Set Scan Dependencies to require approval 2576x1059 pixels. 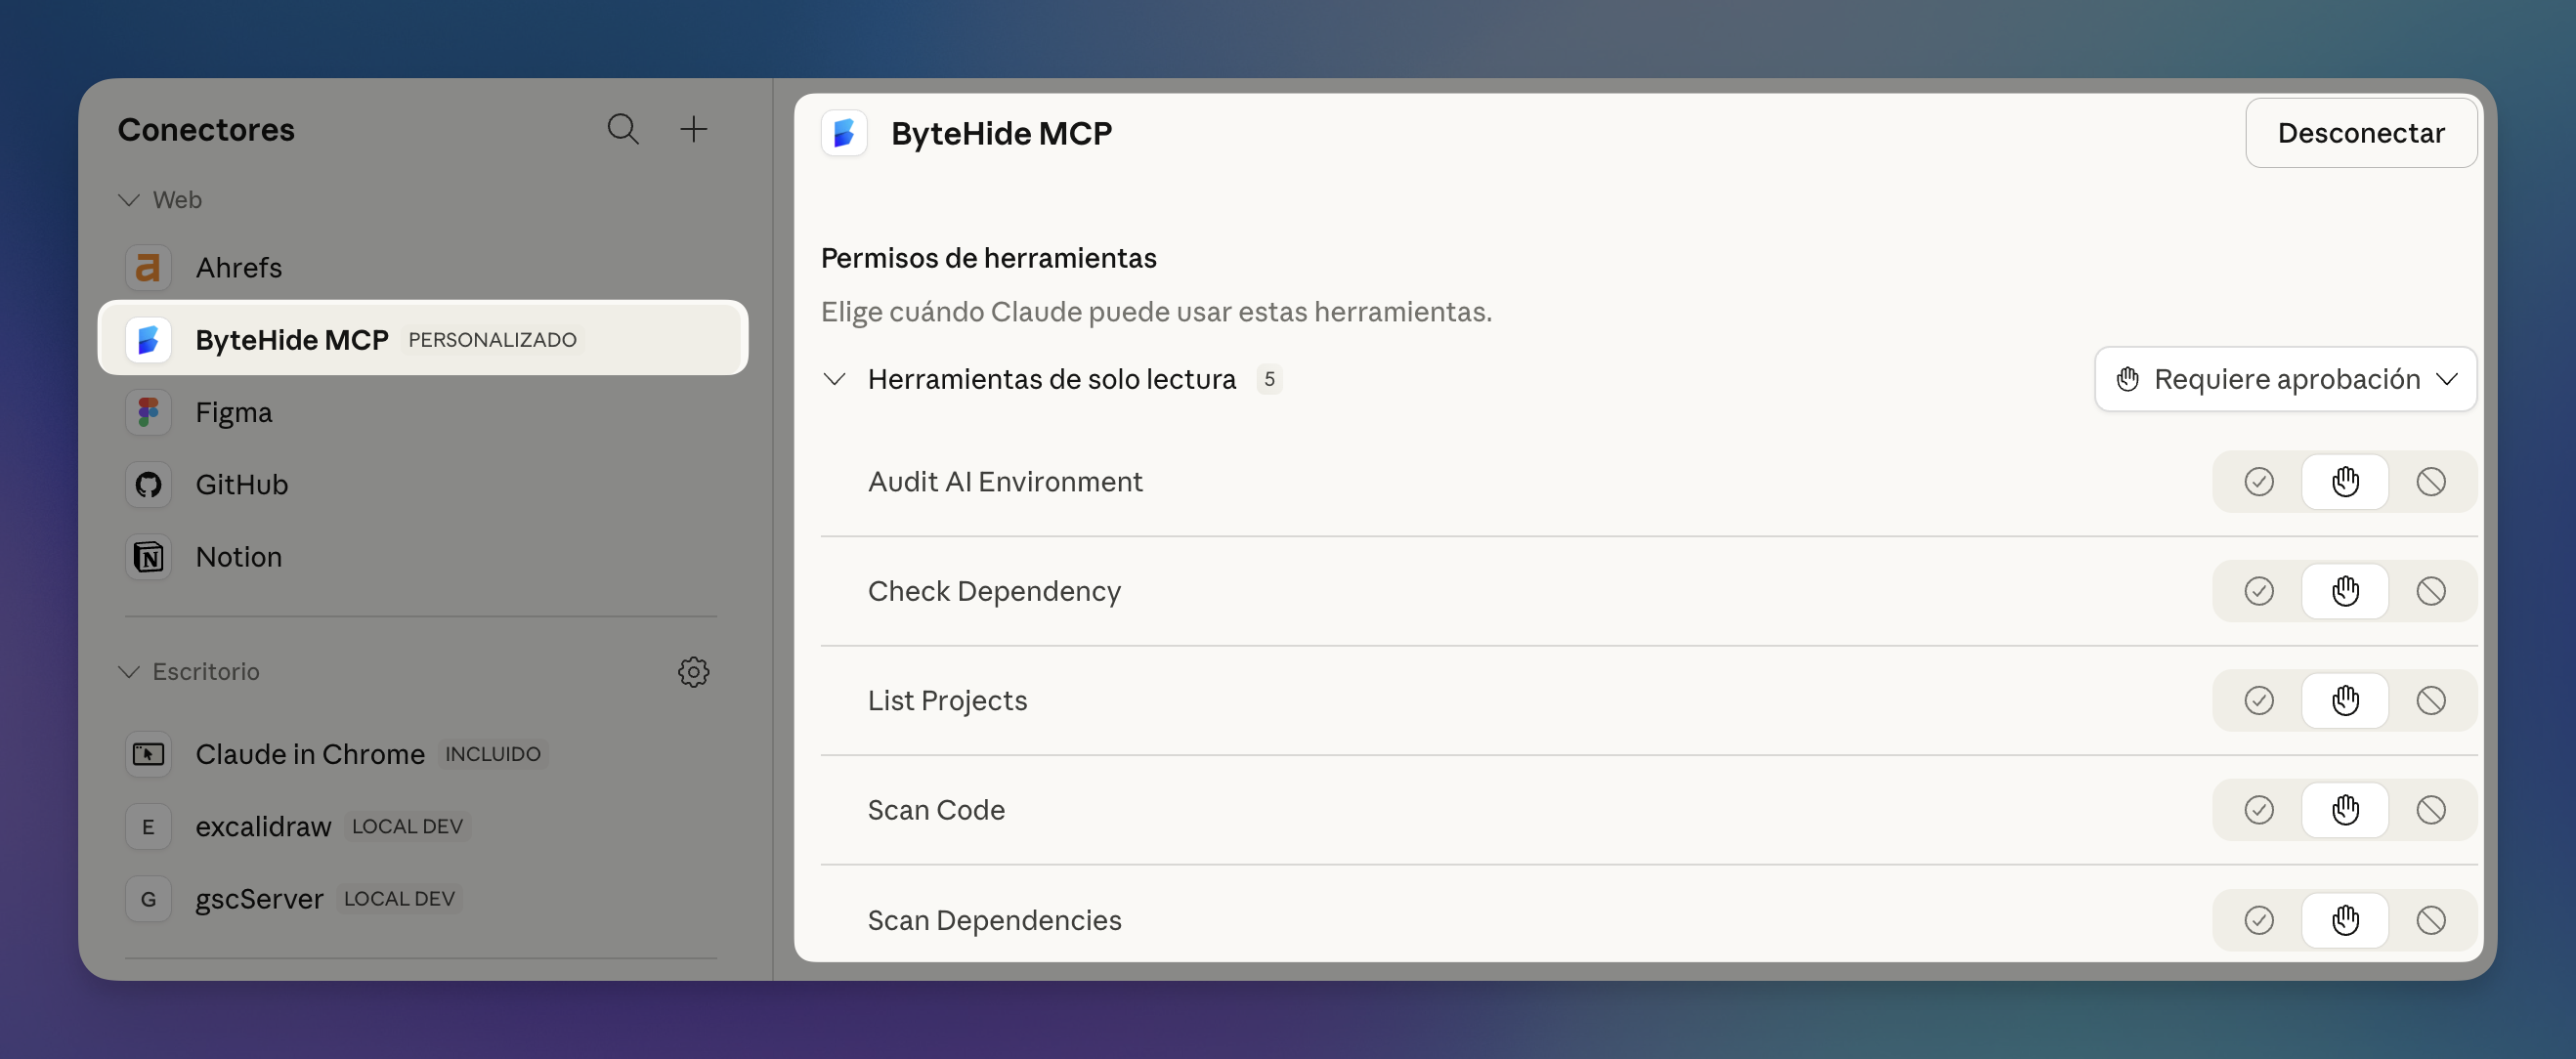click(x=2344, y=920)
